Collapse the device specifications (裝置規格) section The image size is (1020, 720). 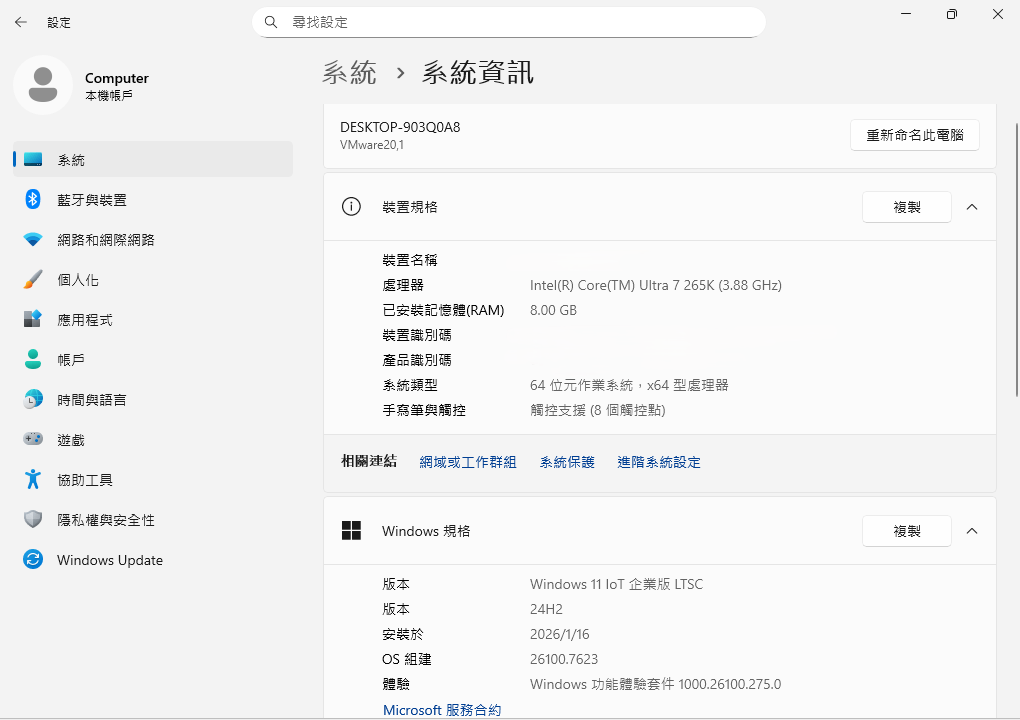pyautogui.click(x=971, y=207)
